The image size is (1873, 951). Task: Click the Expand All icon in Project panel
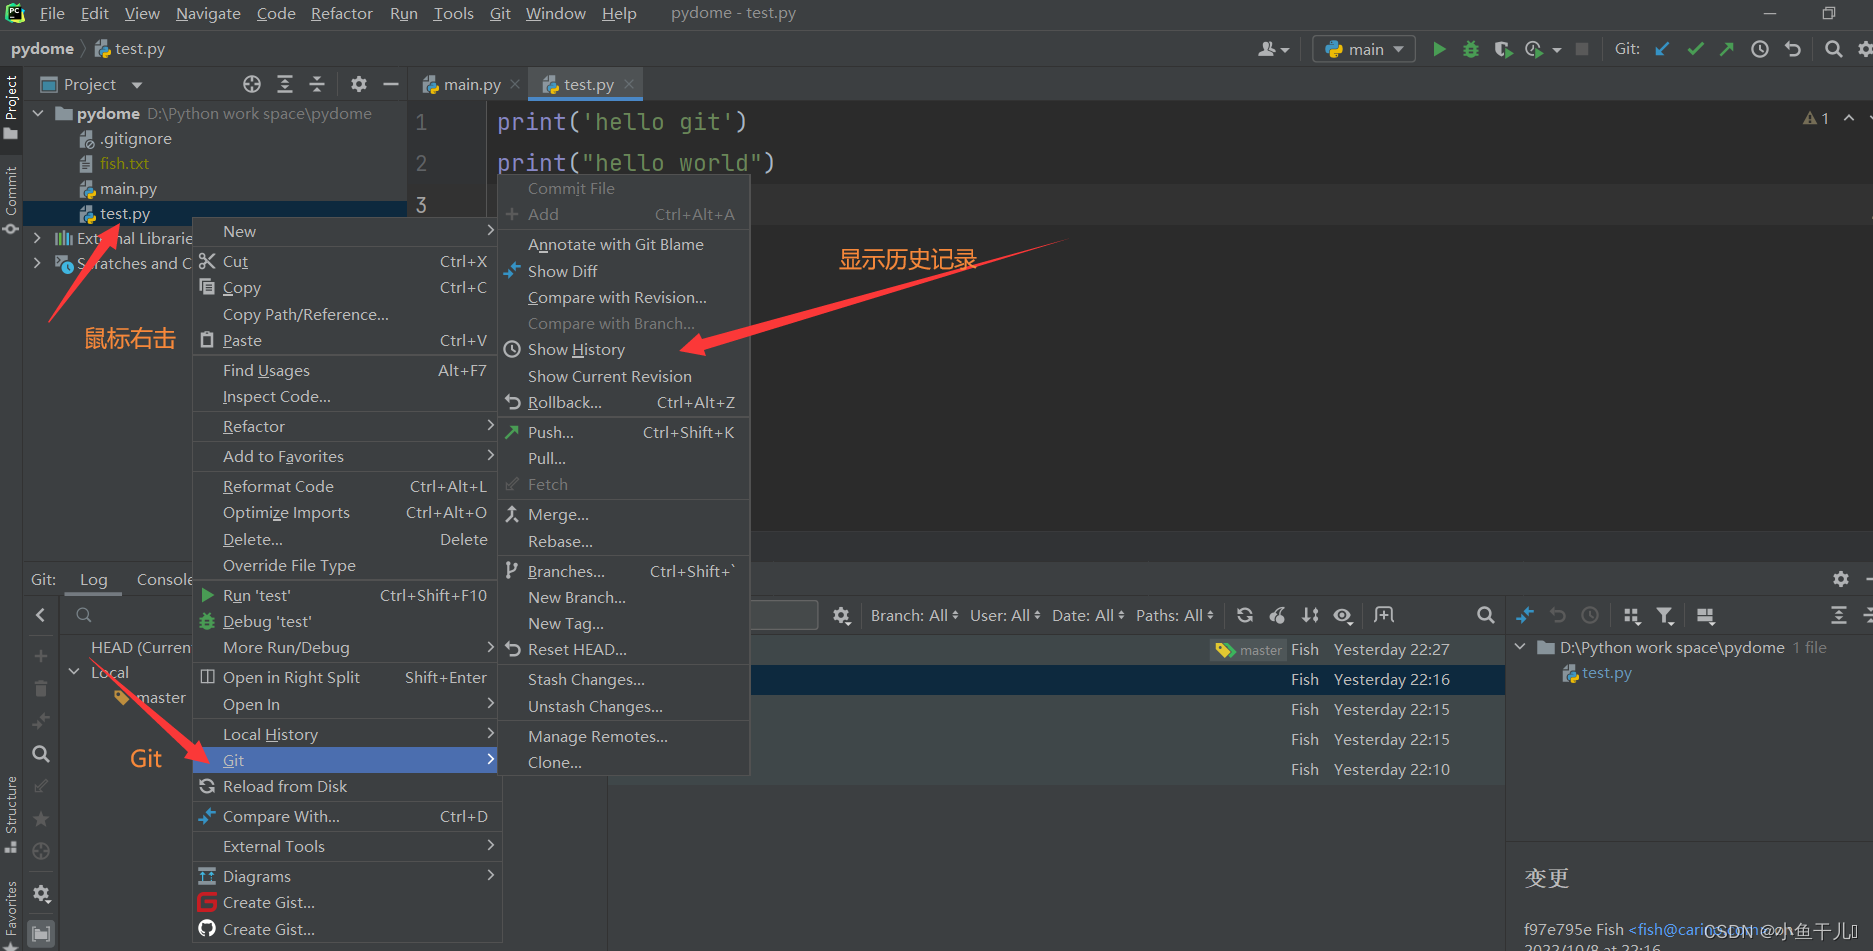(x=285, y=84)
